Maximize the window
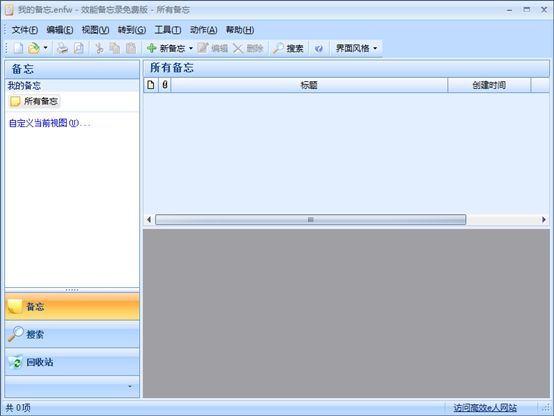 (526, 10)
